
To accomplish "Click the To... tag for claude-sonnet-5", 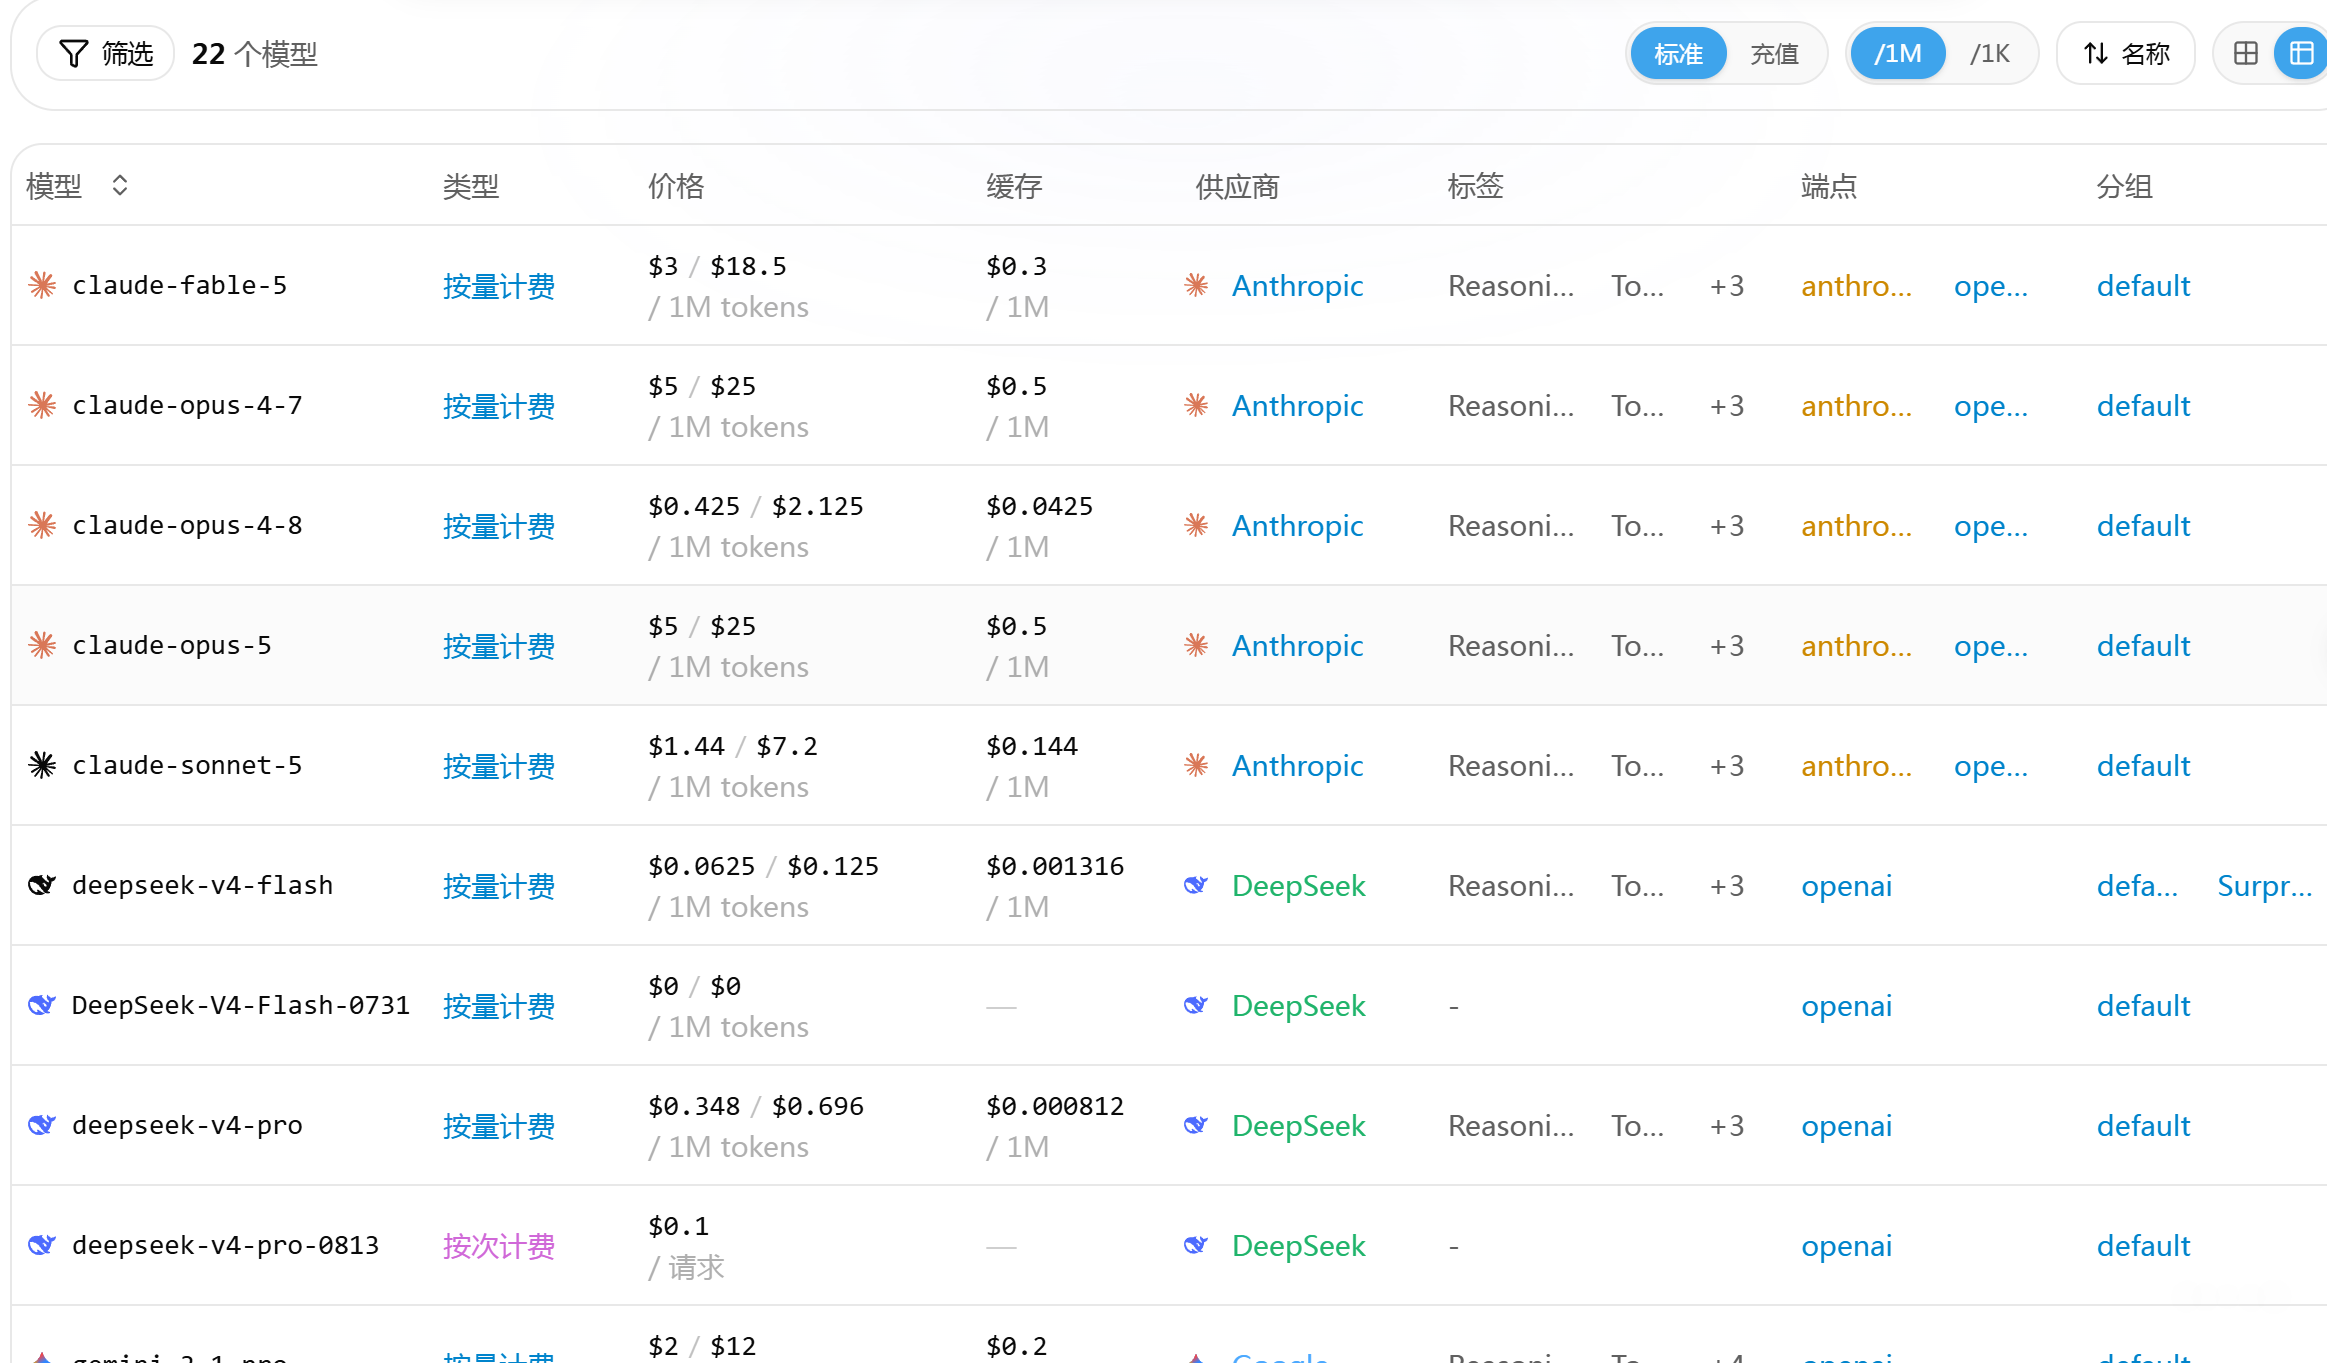I will (1637, 766).
